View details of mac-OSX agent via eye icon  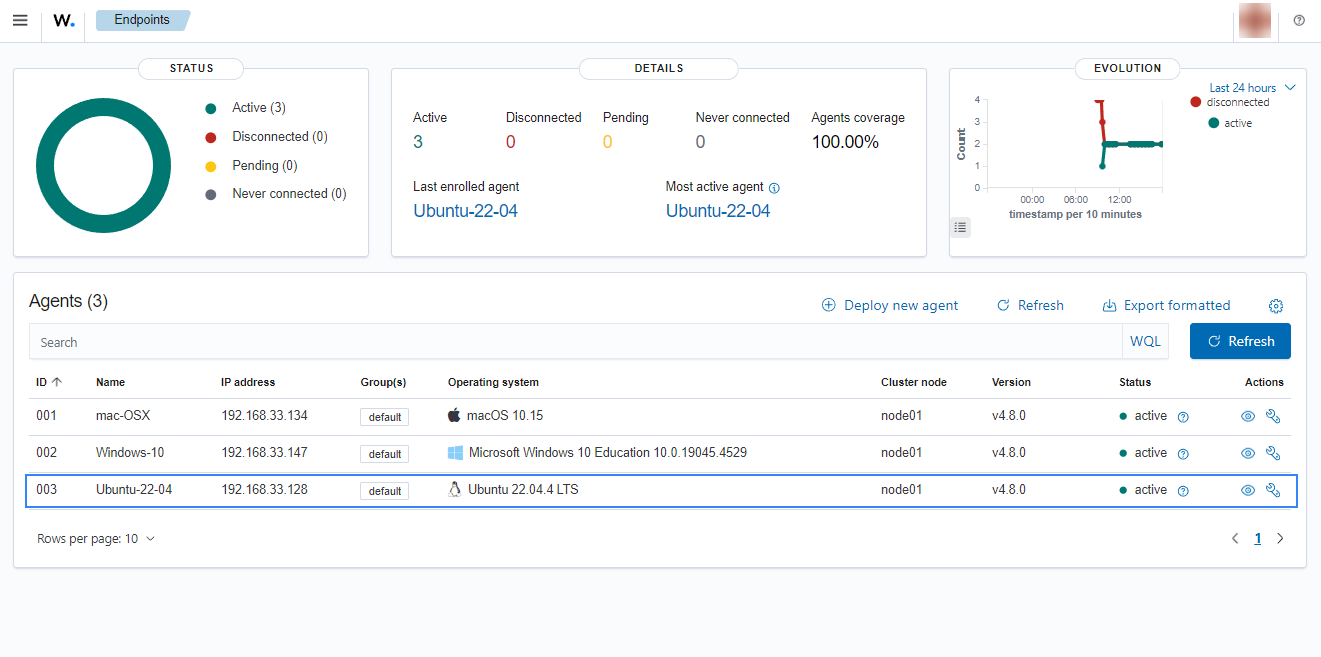(1247, 416)
